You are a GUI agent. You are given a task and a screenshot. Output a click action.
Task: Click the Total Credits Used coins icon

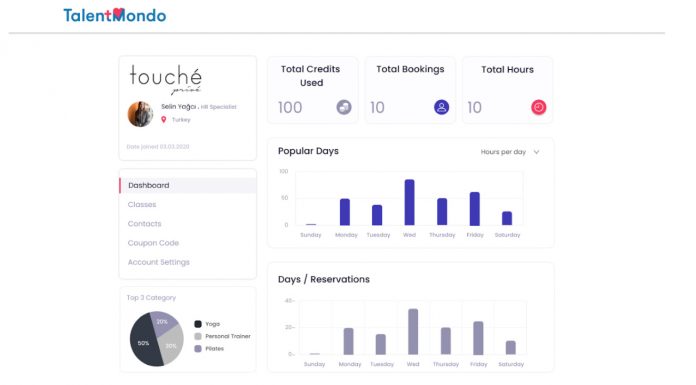pyautogui.click(x=344, y=107)
